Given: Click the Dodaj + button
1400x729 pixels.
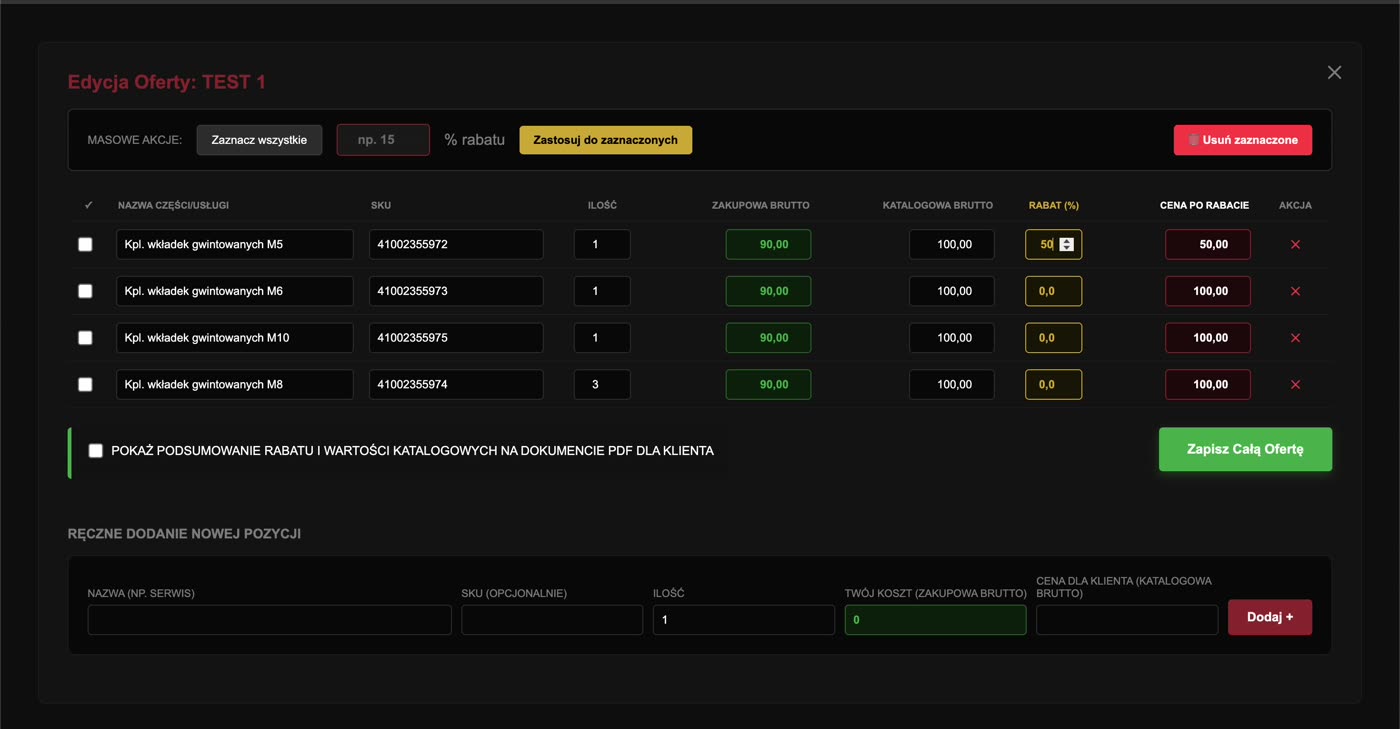Looking at the screenshot, I should [x=1270, y=617].
